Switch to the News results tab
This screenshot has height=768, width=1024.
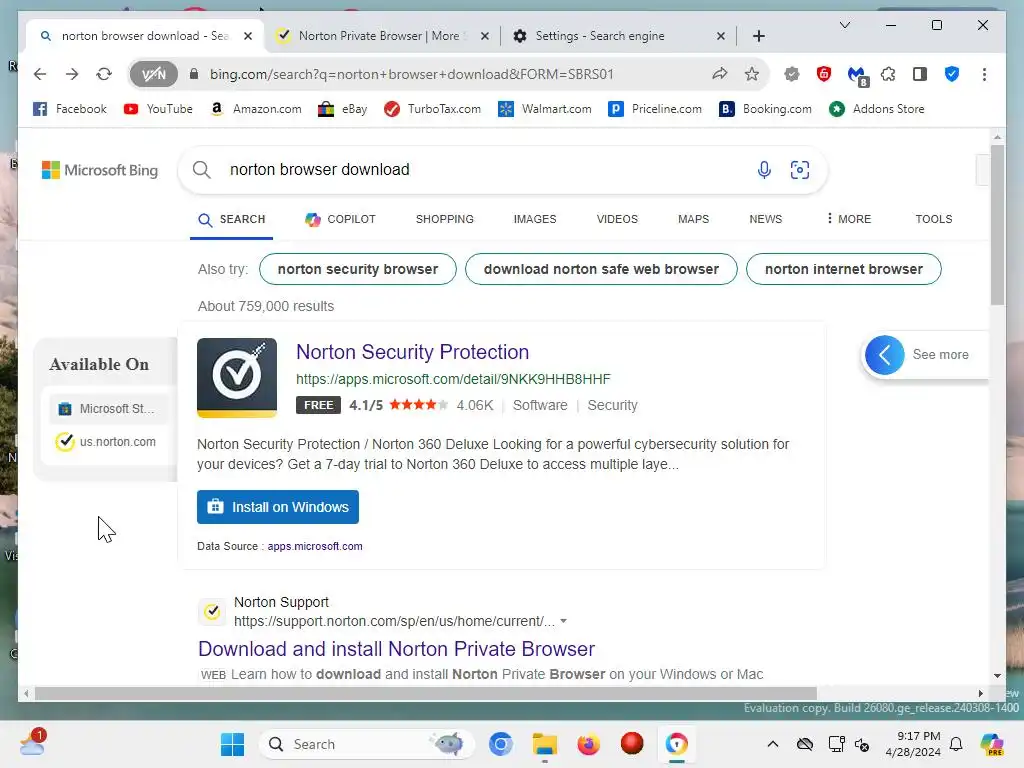pos(765,219)
